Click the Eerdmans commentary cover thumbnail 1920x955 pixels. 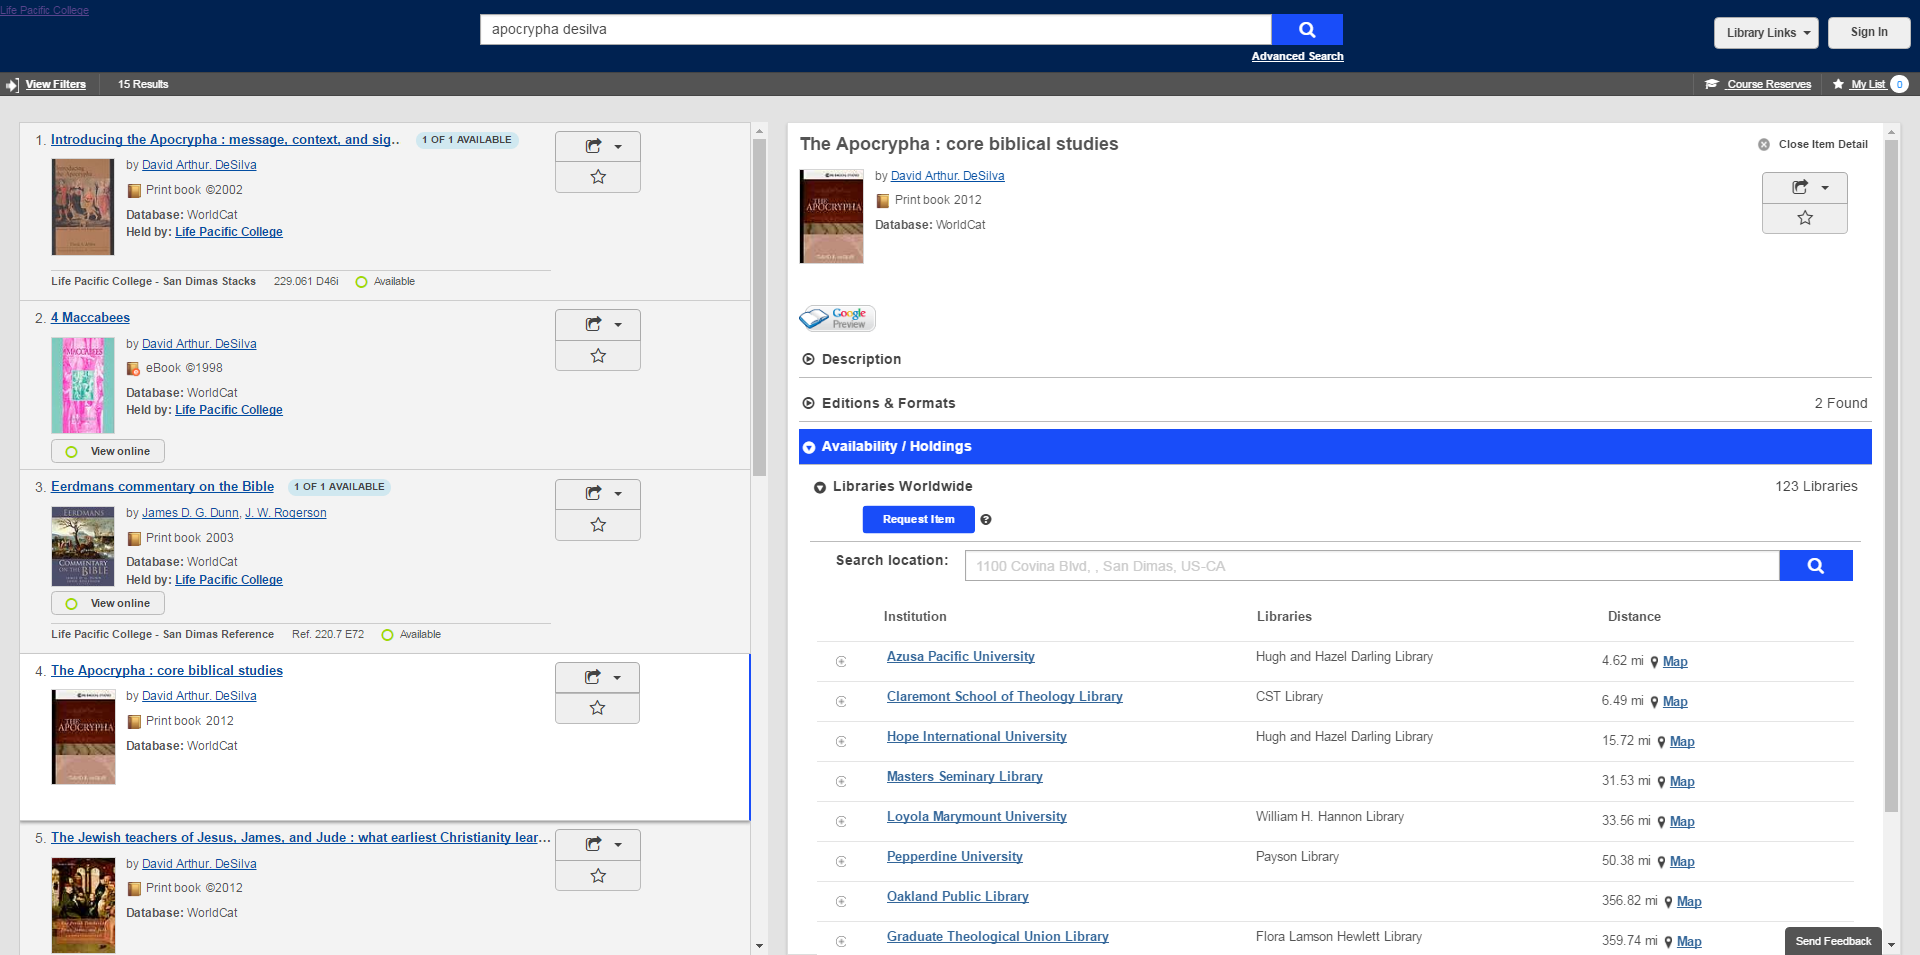click(x=83, y=546)
